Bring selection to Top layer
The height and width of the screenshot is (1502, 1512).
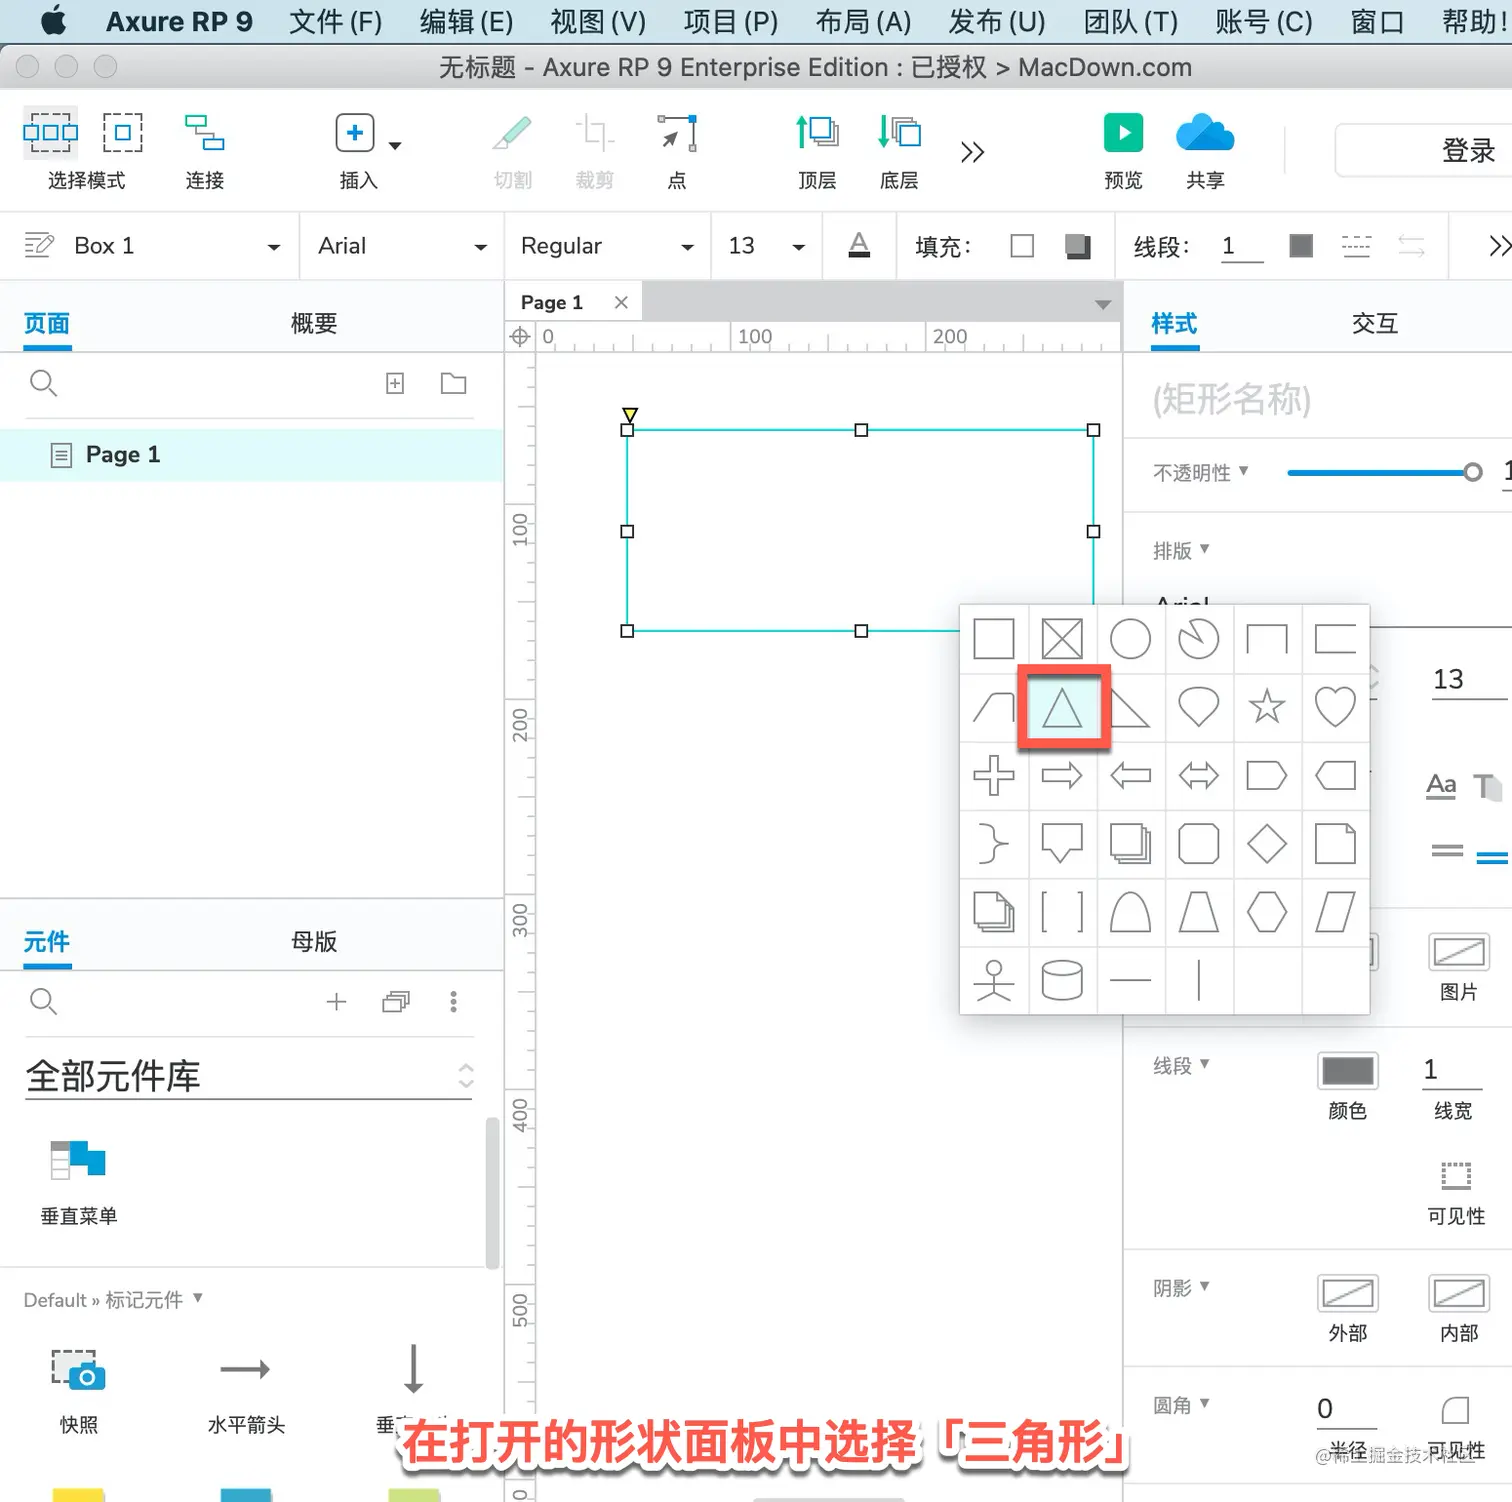[x=817, y=133]
